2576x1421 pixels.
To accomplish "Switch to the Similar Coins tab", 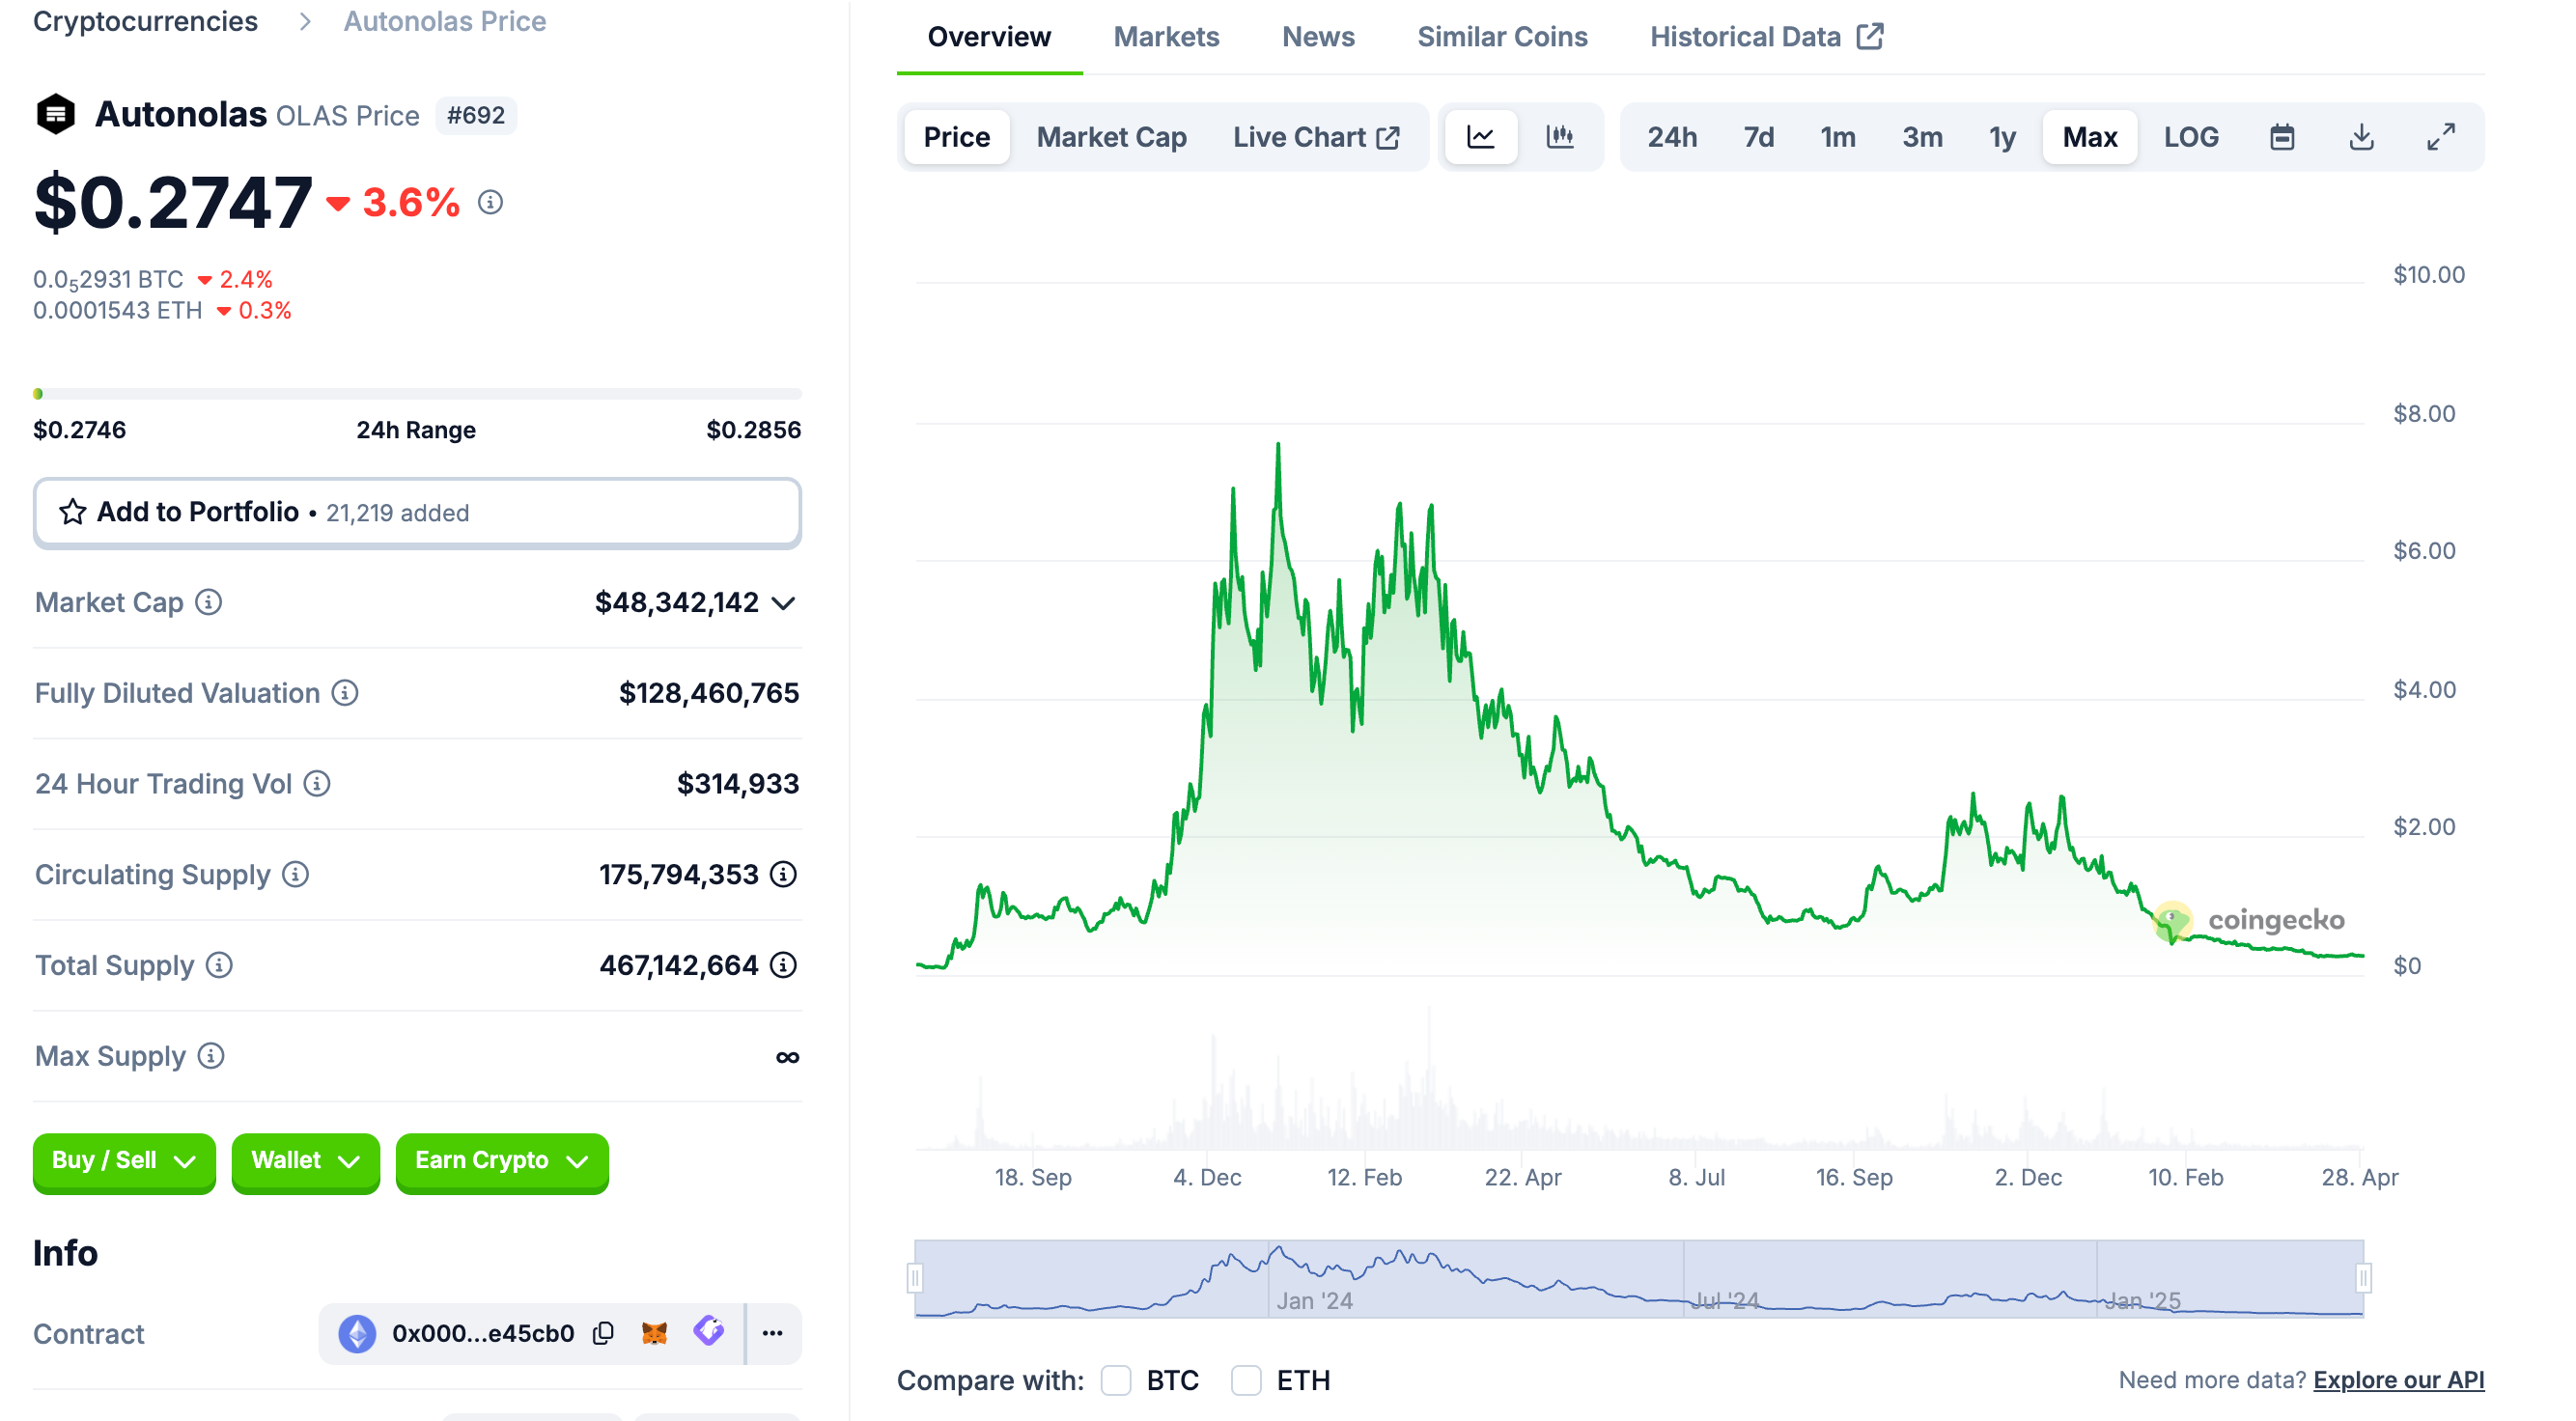I will tap(1502, 37).
